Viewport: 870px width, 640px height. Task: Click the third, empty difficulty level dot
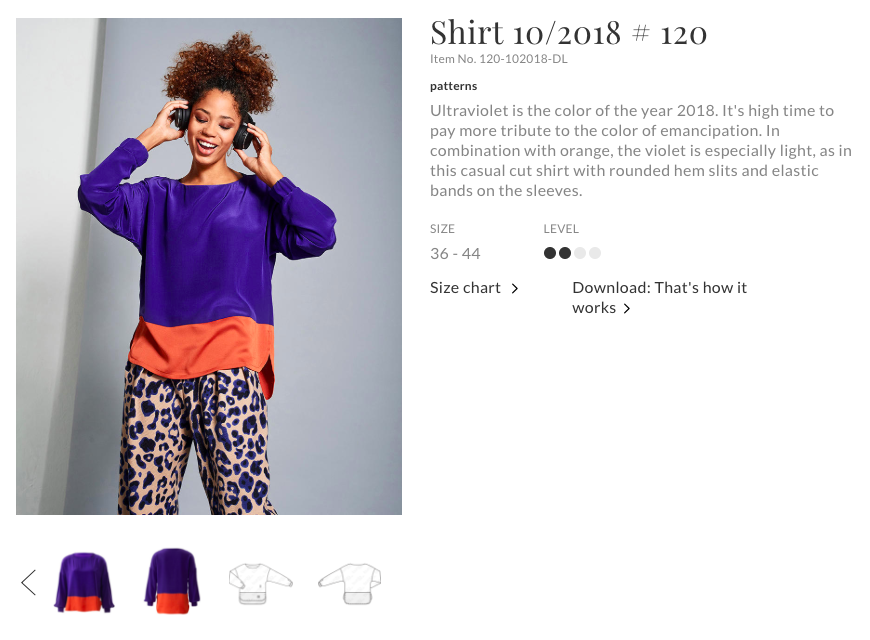tap(580, 254)
